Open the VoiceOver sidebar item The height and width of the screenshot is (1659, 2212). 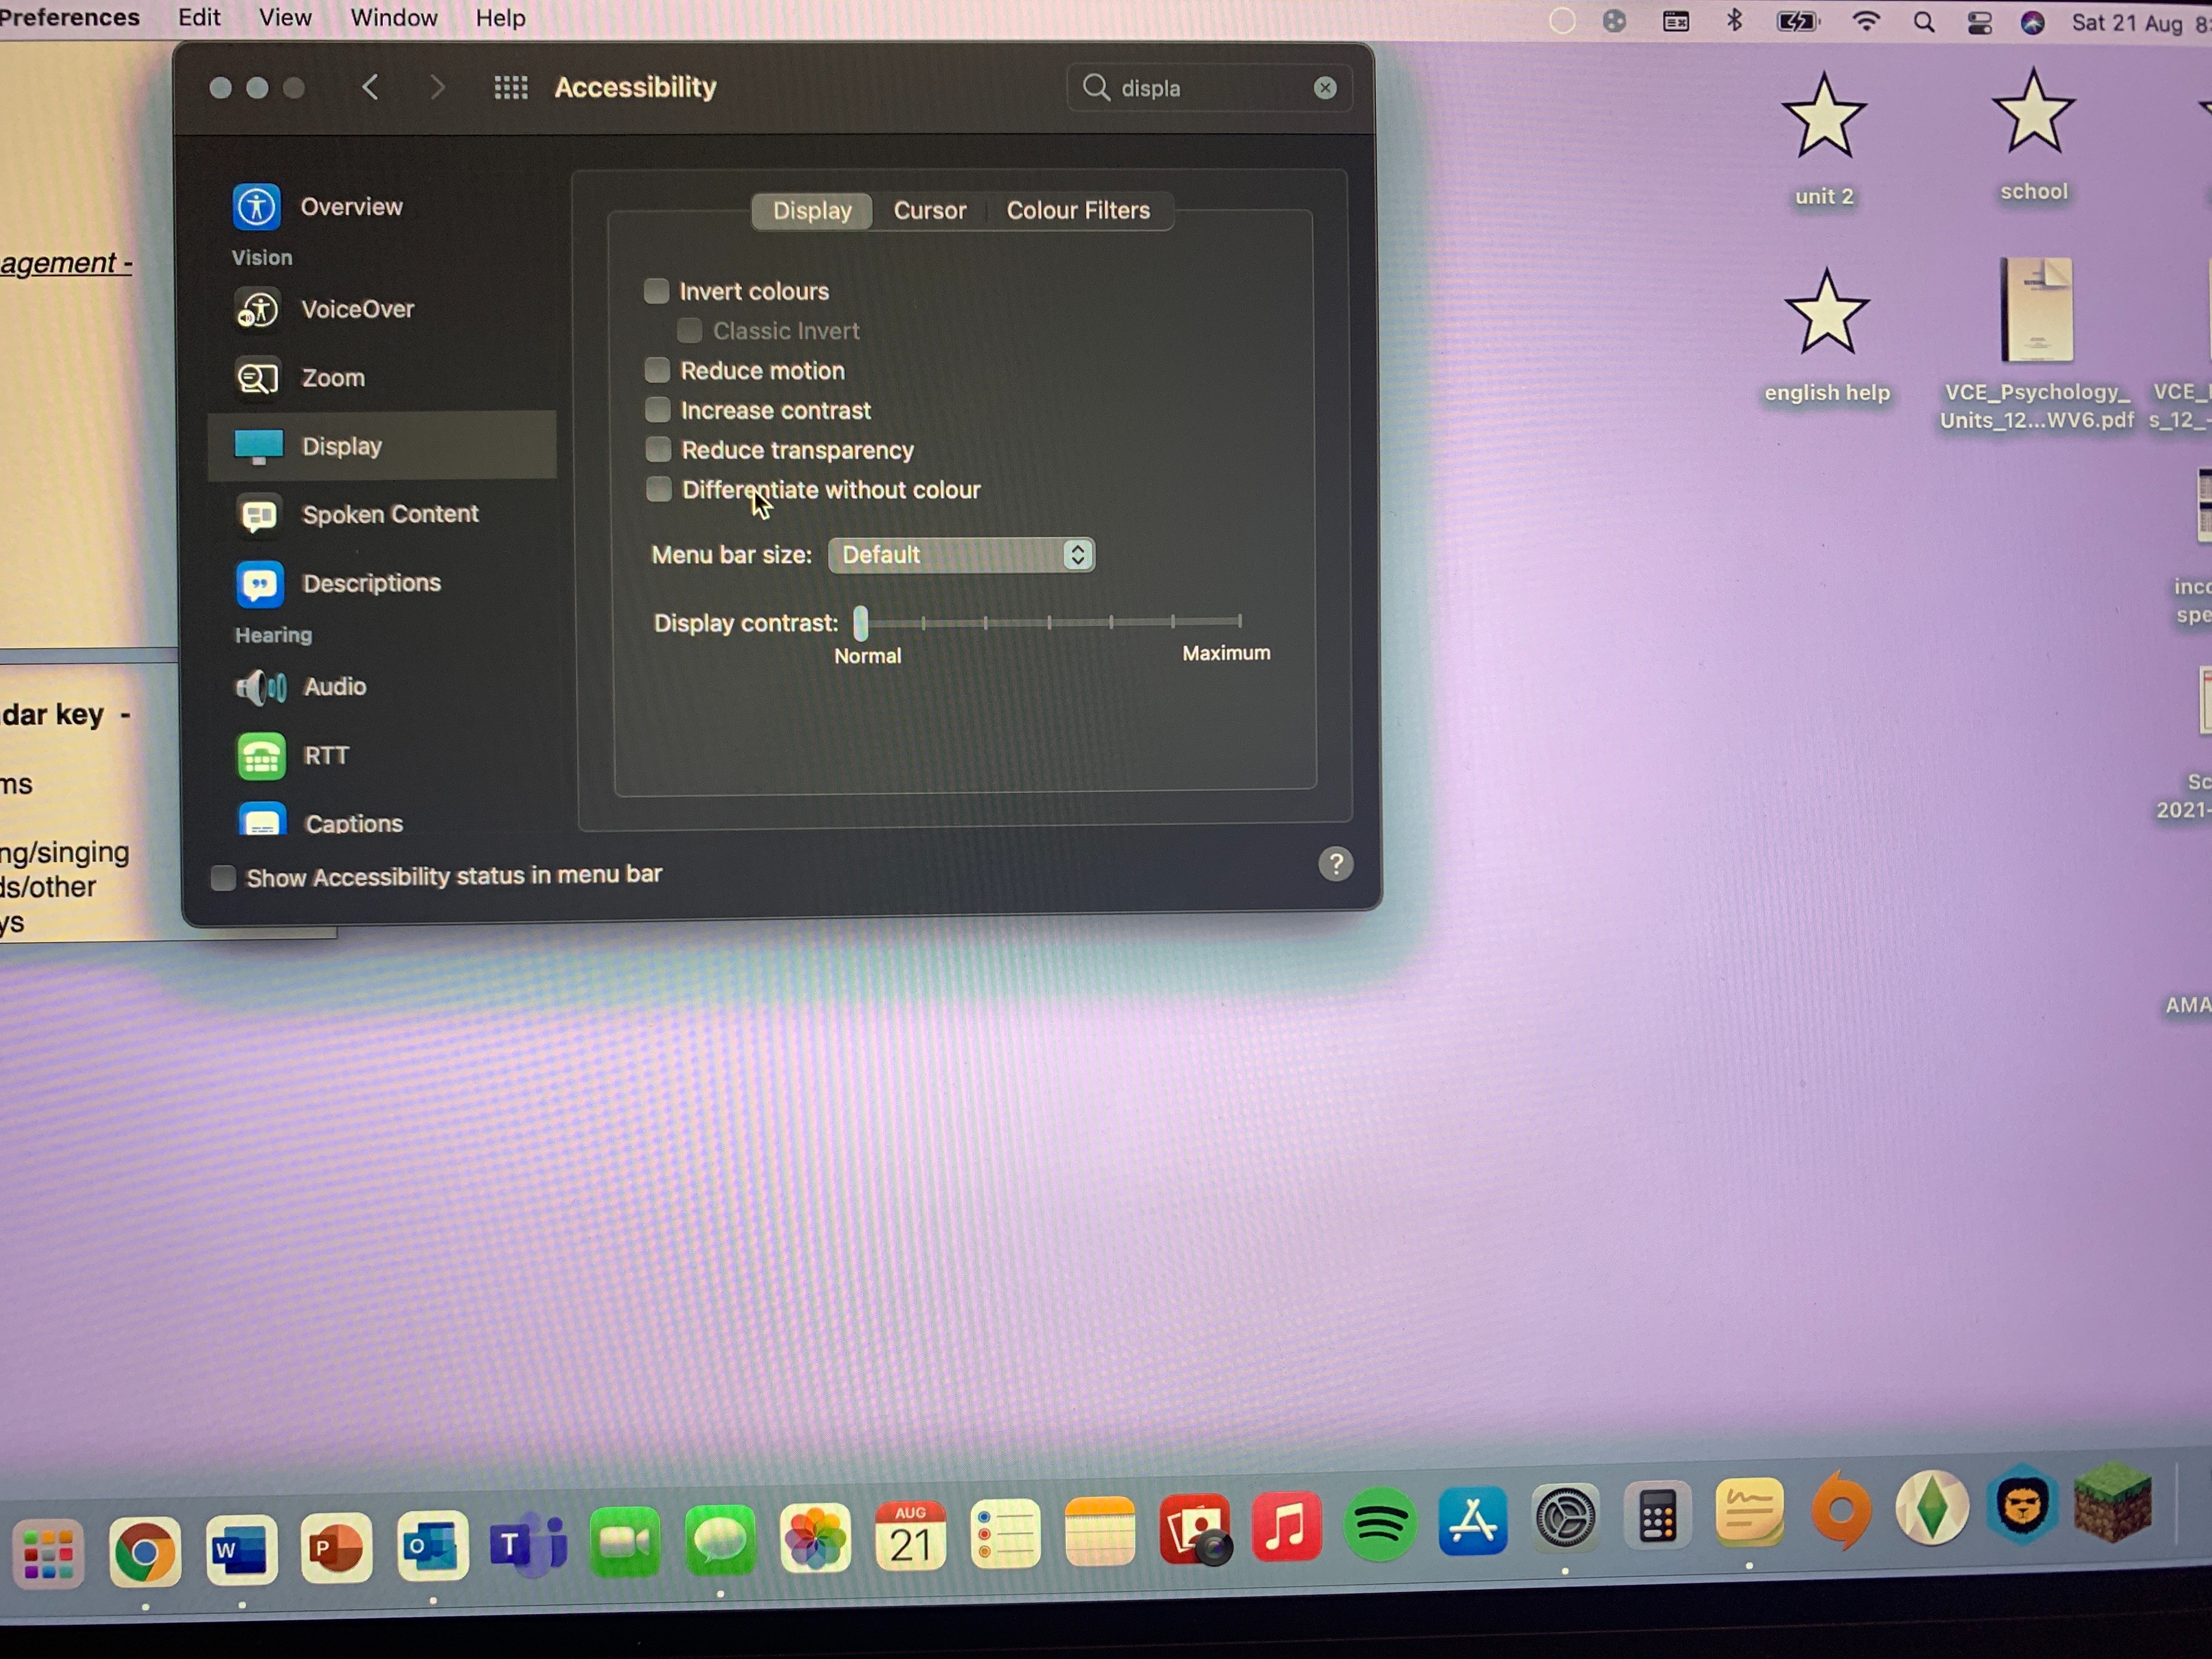tap(356, 310)
